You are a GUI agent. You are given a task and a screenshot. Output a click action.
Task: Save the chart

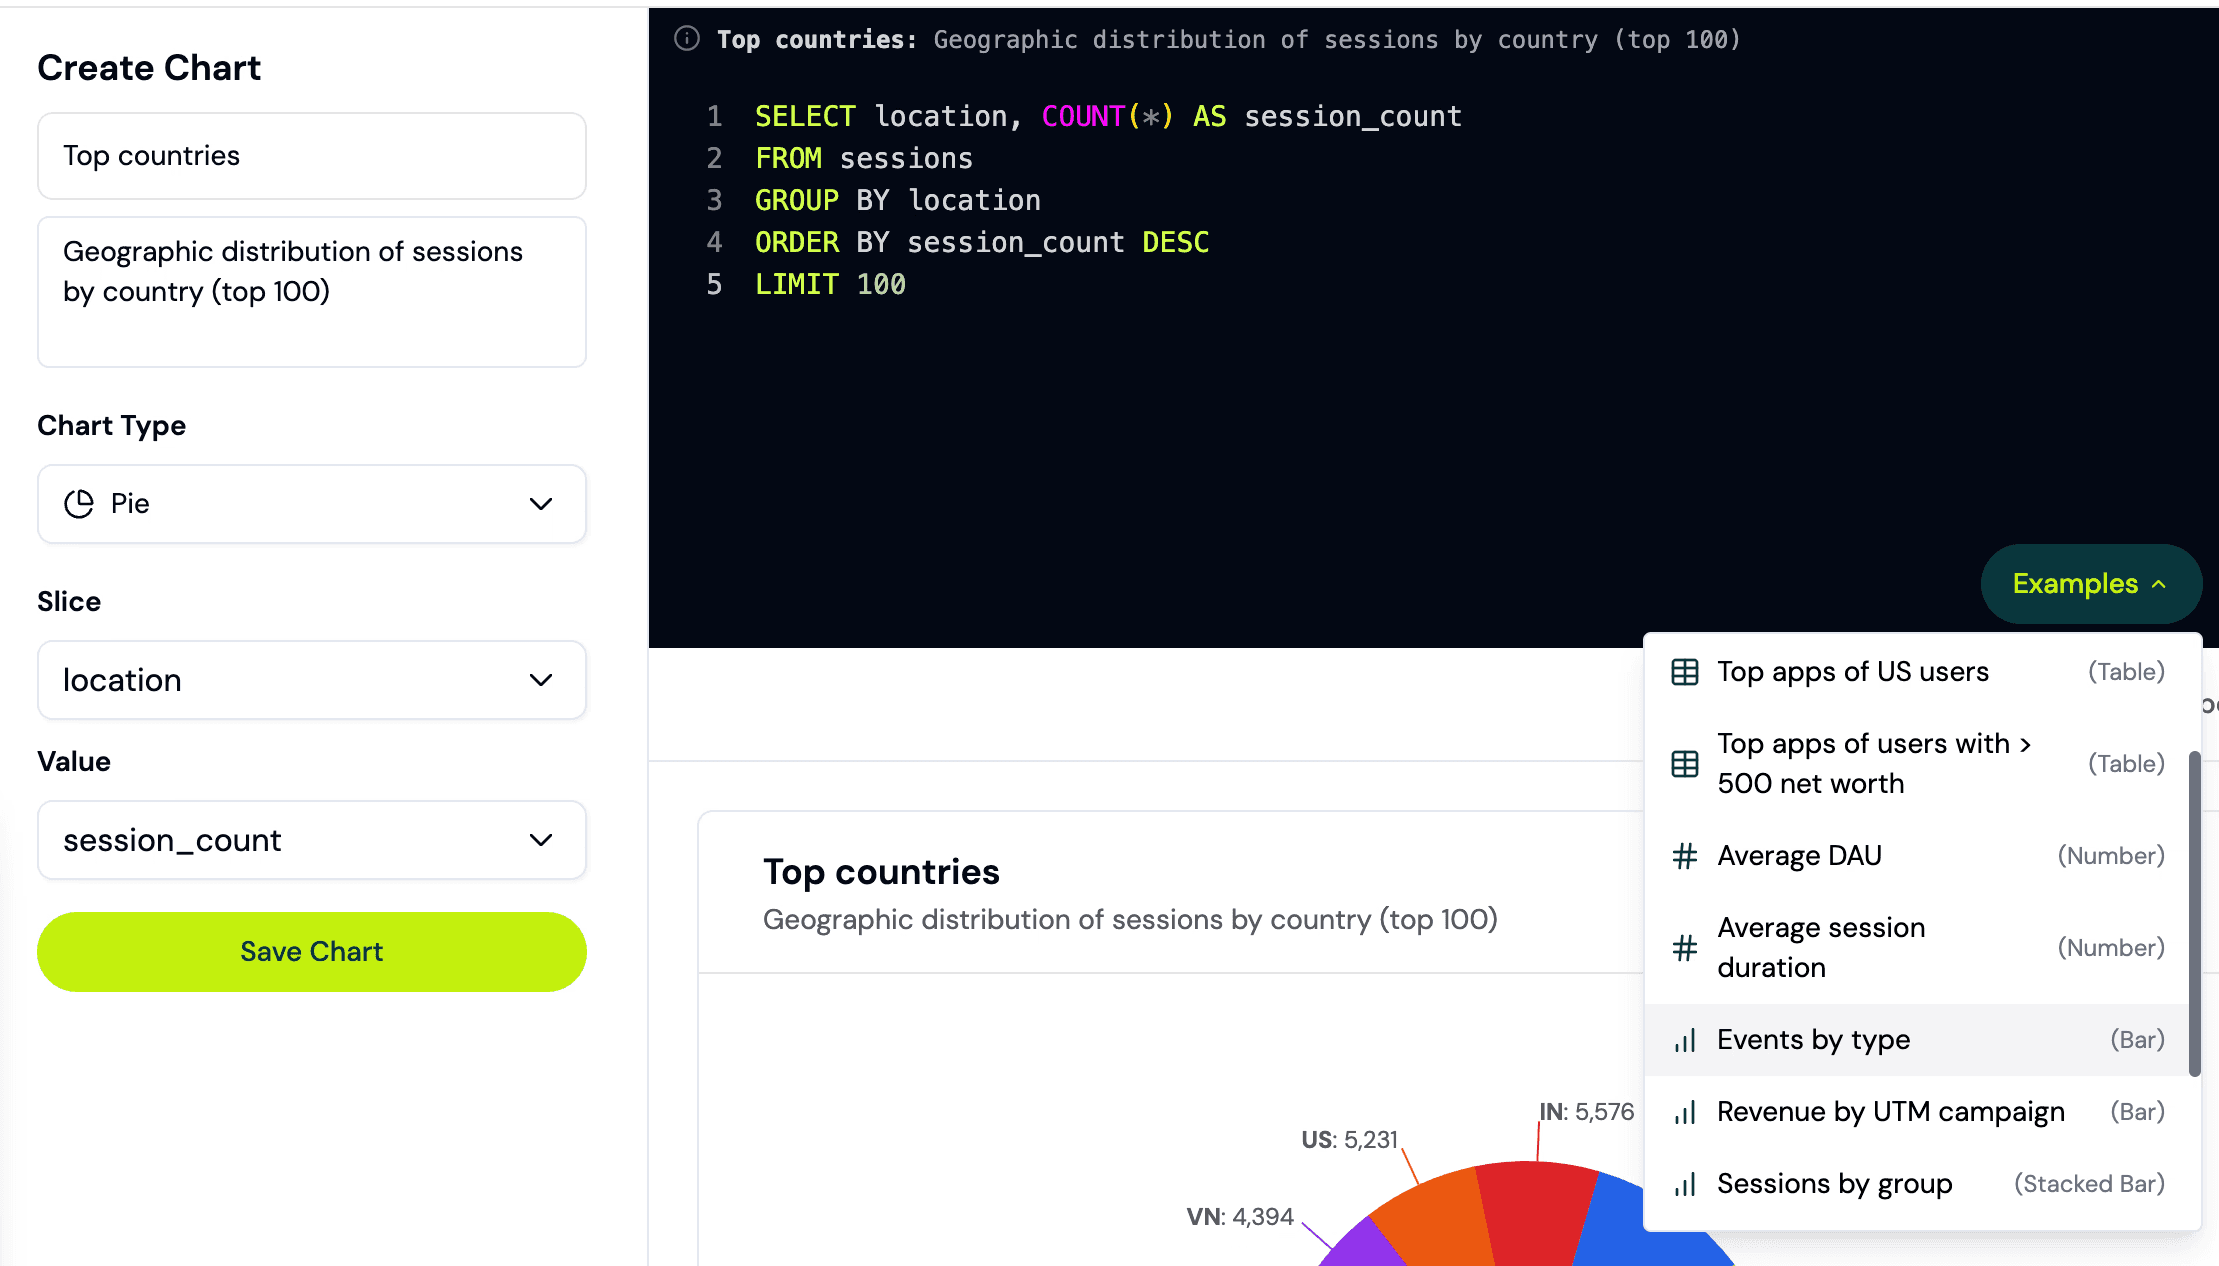[x=311, y=952]
